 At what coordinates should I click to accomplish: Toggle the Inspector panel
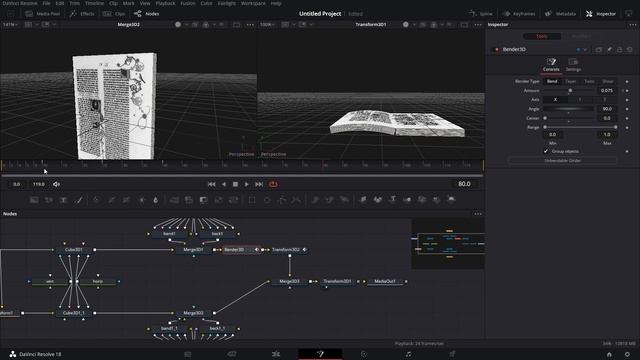point(601,13)
